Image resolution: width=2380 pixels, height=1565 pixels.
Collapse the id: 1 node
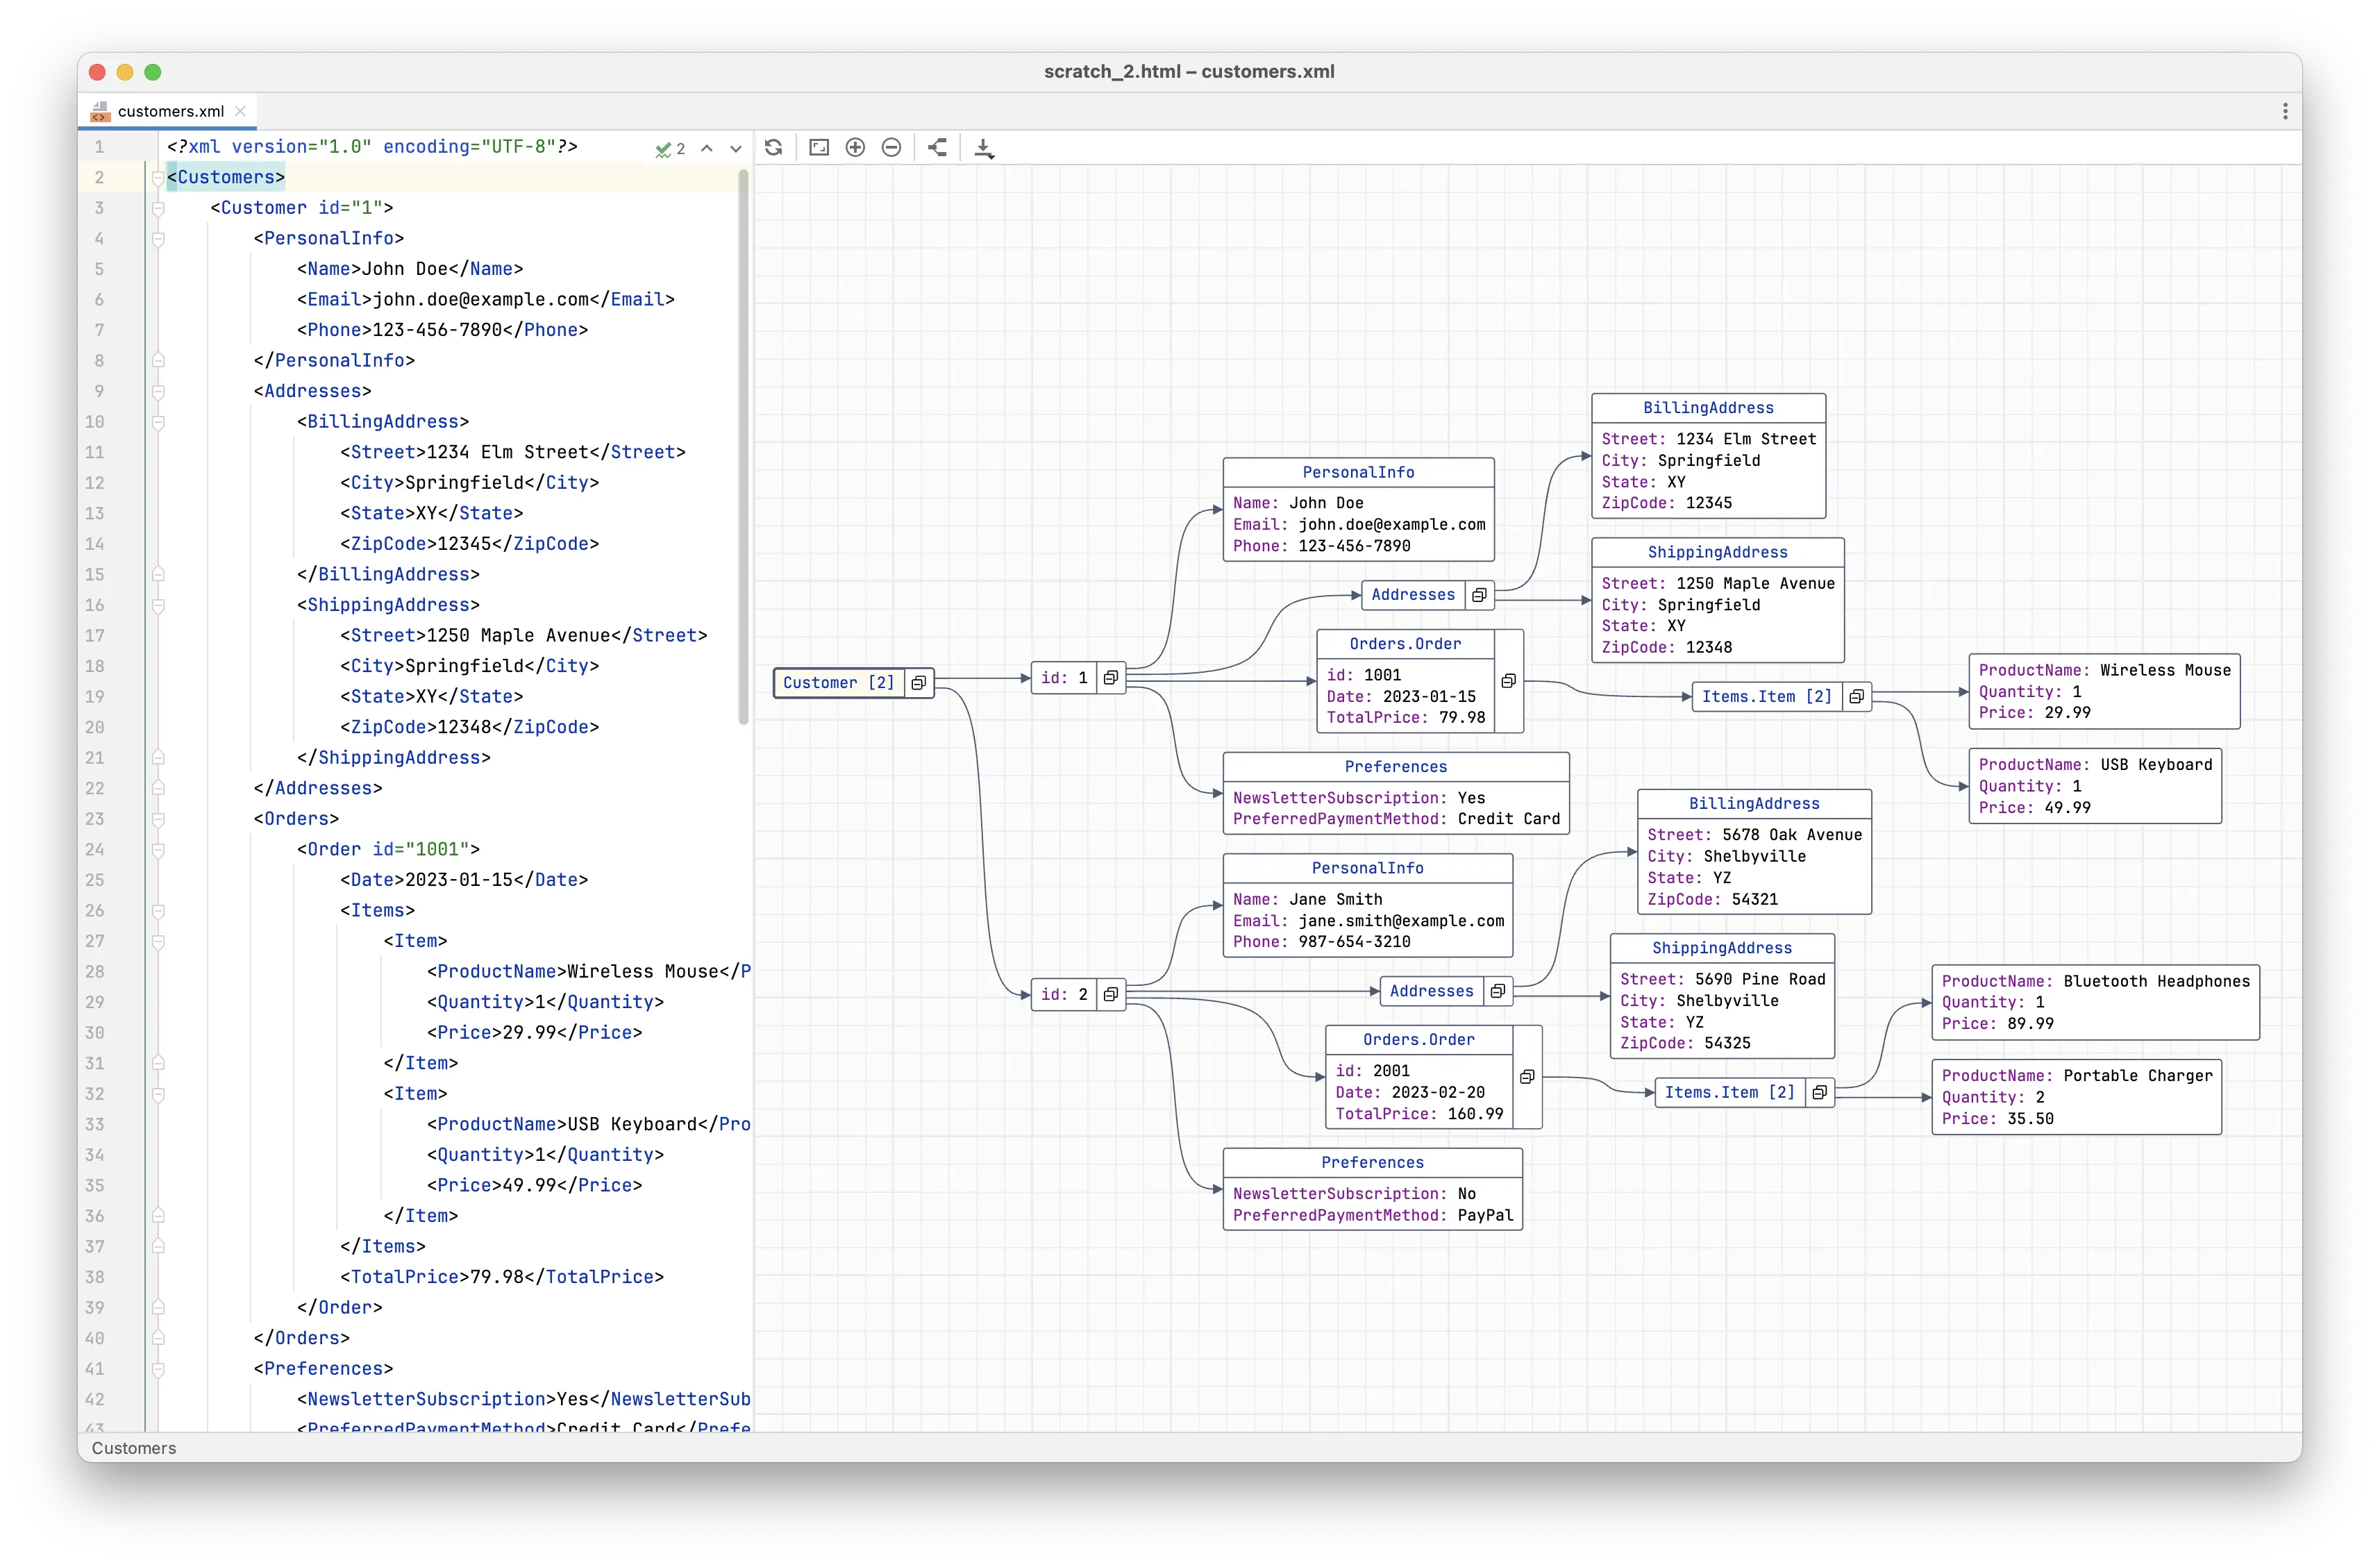[x=1110, y=678]
